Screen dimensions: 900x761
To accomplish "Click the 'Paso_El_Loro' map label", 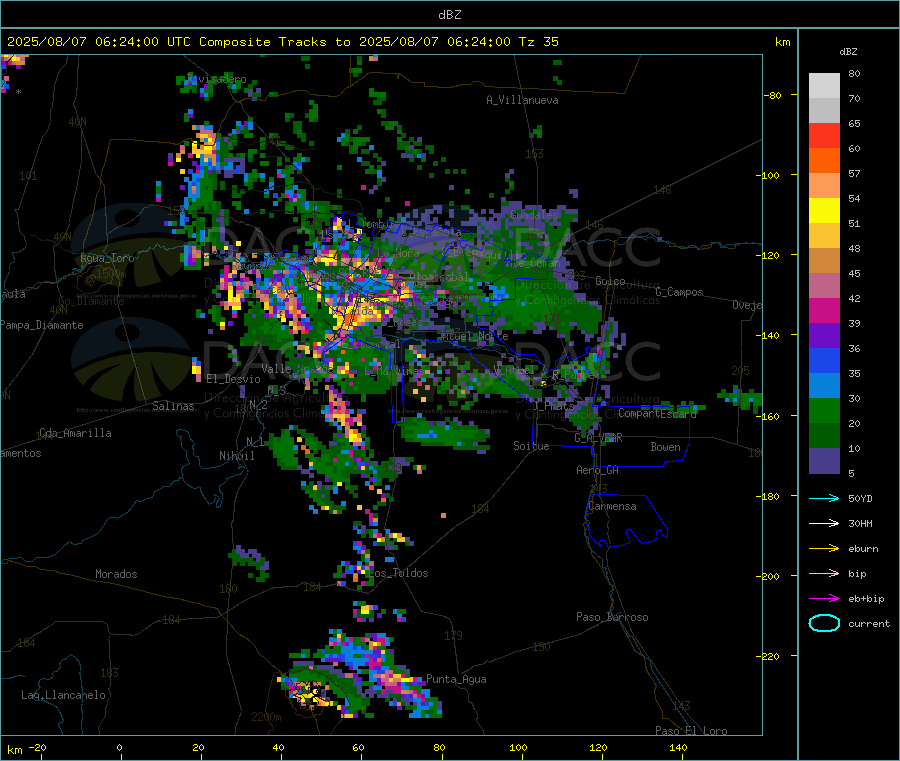I will (691, 731).
